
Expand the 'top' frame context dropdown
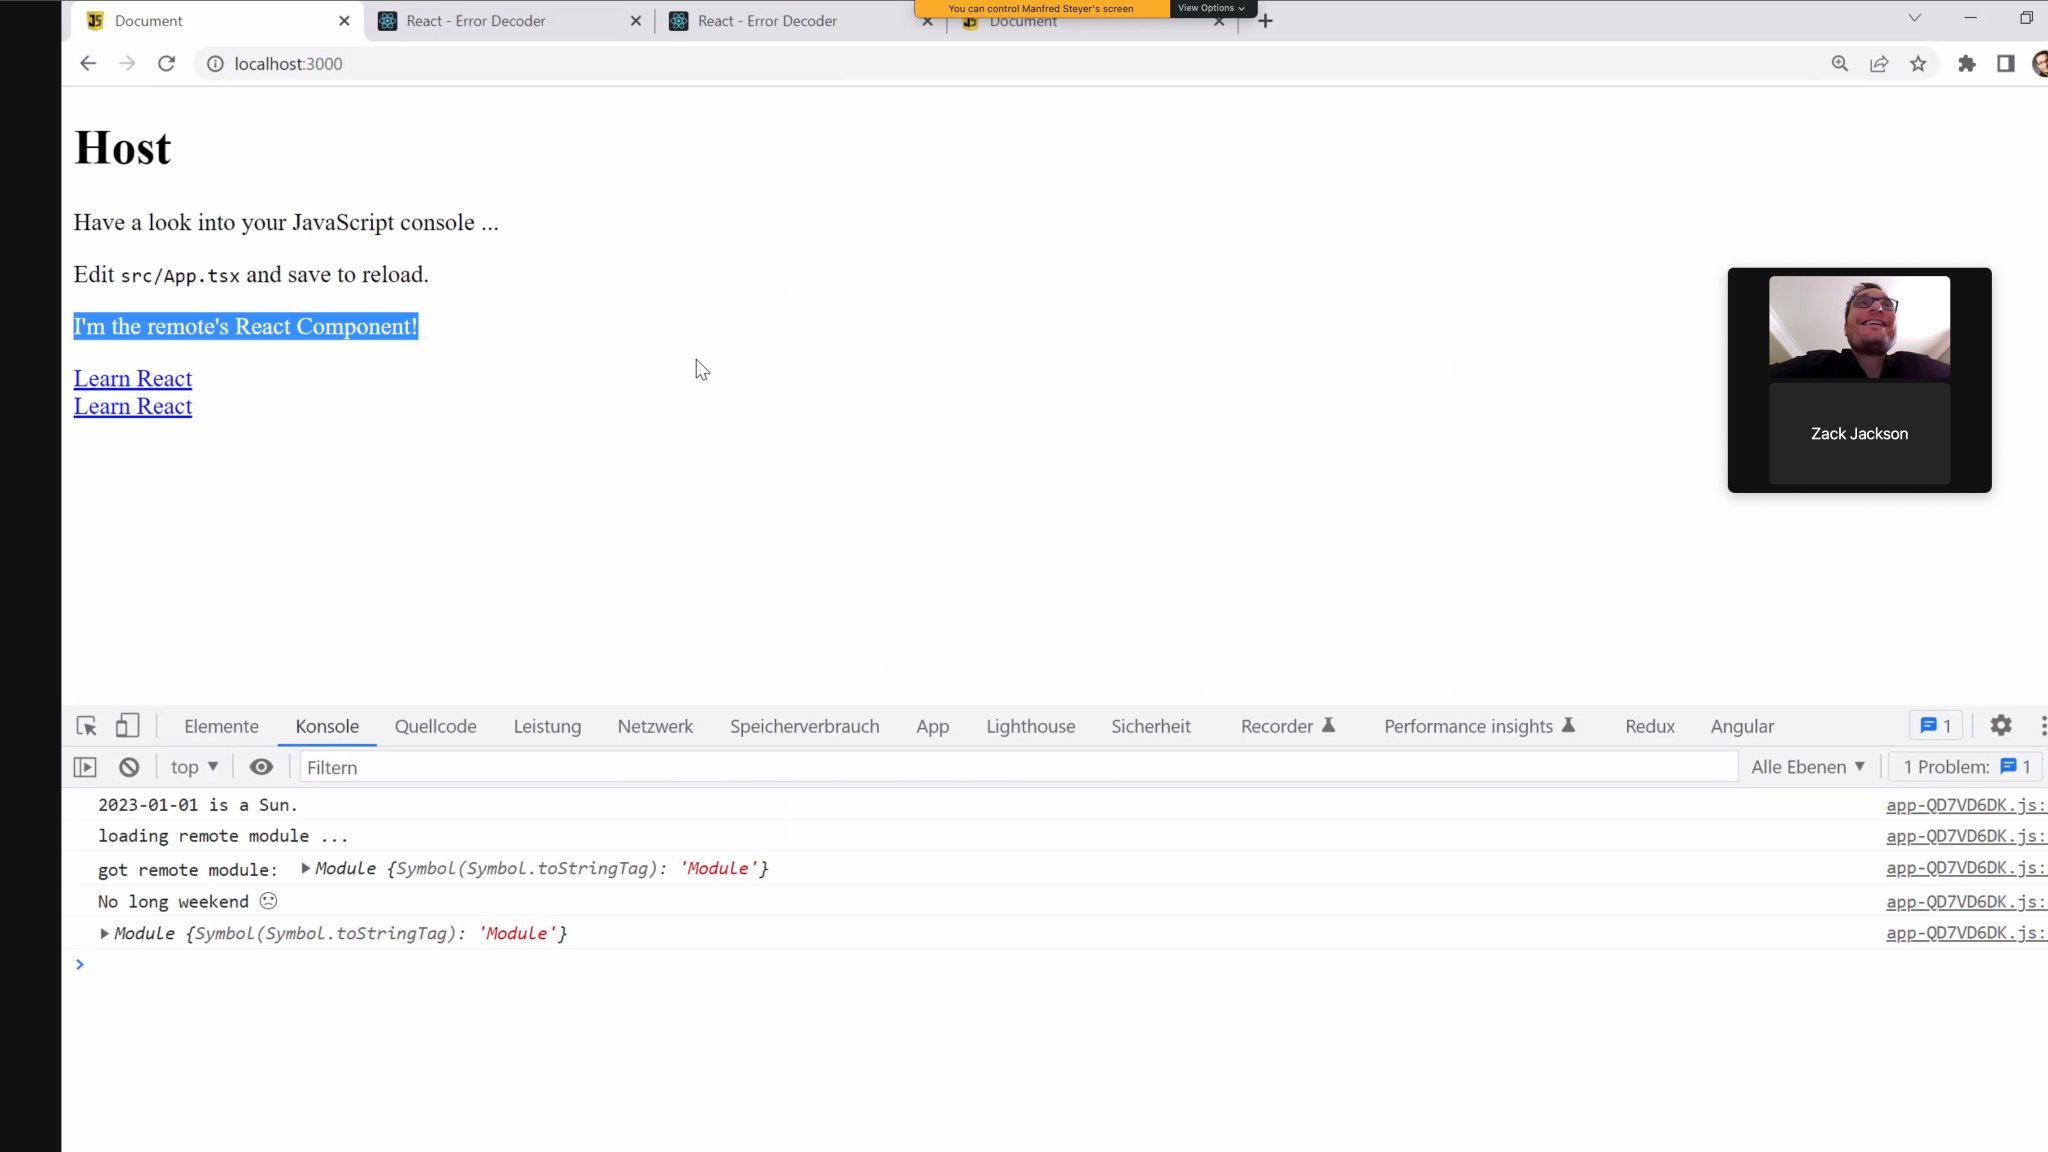193,766
